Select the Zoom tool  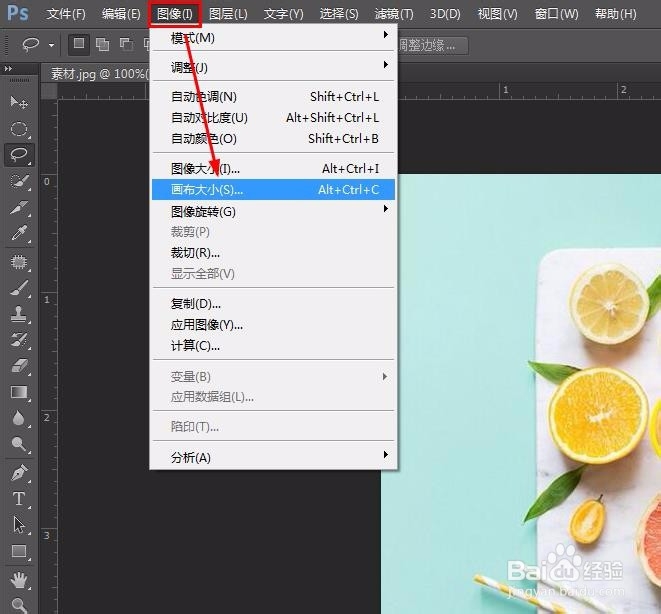(x=19, y=606)
